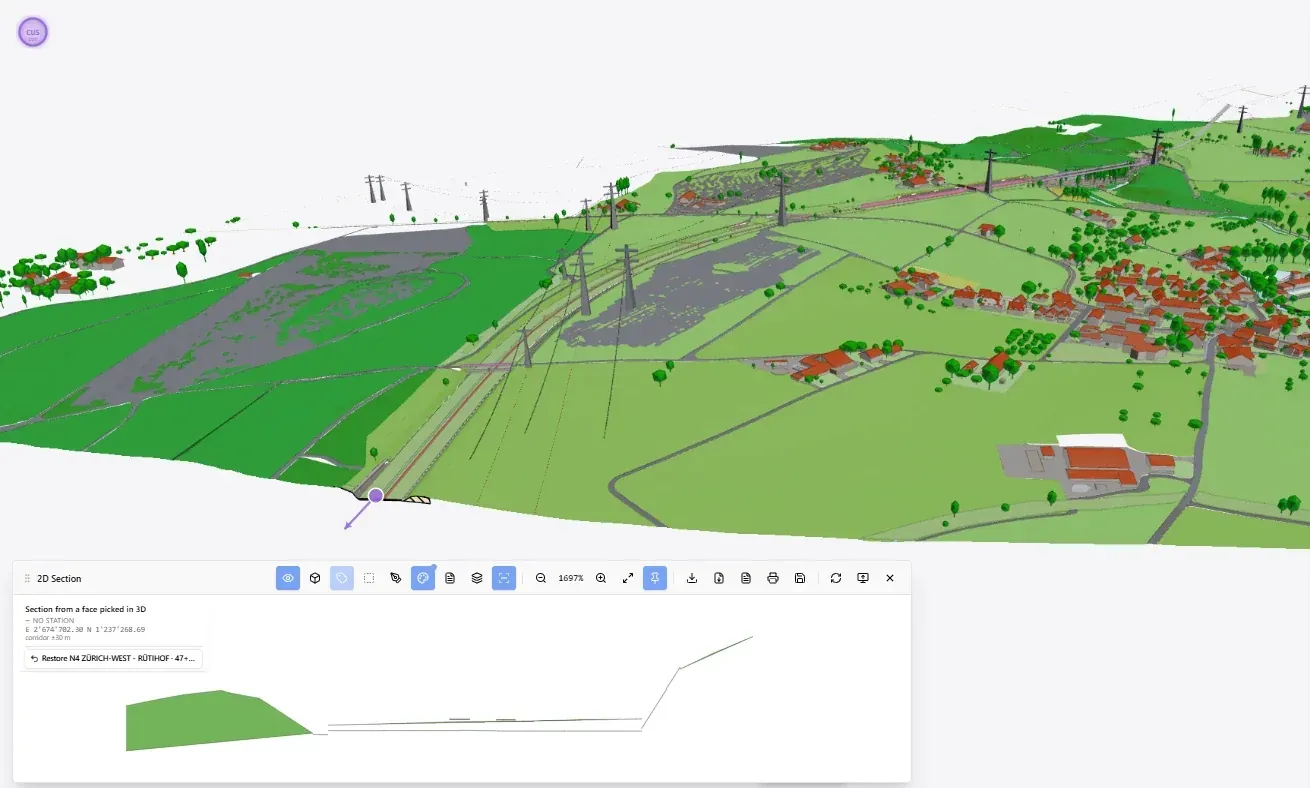Print the 2D section
1310x788 pixels.
click(x=773, y=578)
